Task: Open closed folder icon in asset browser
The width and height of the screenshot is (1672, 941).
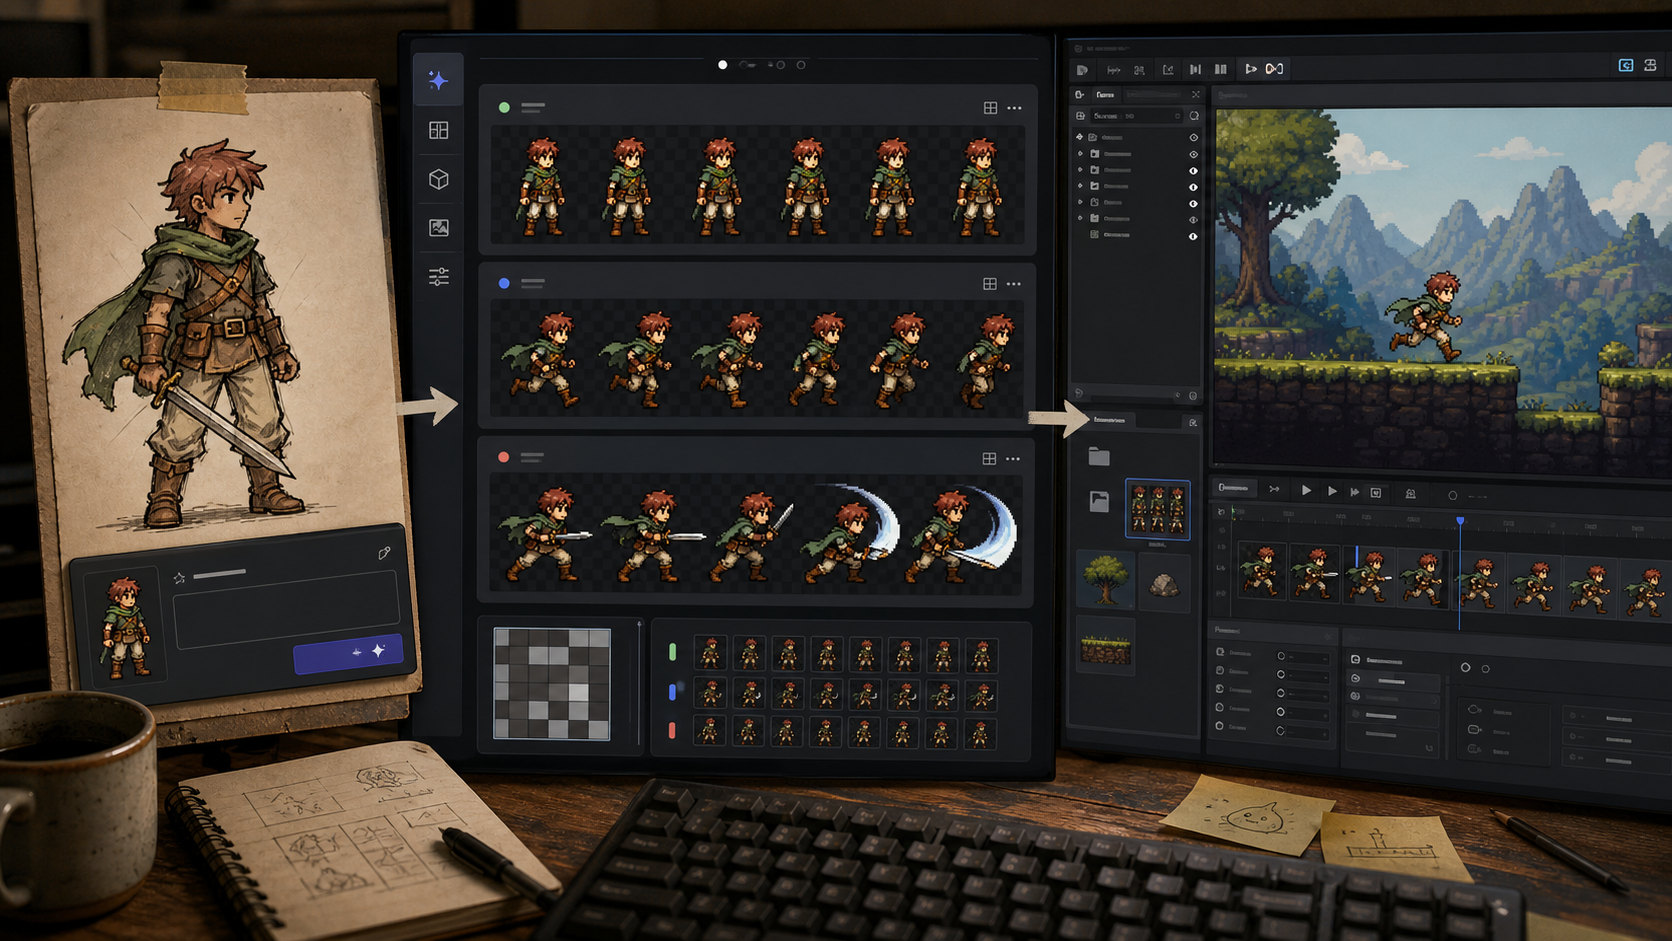Action: [1099, 456]
